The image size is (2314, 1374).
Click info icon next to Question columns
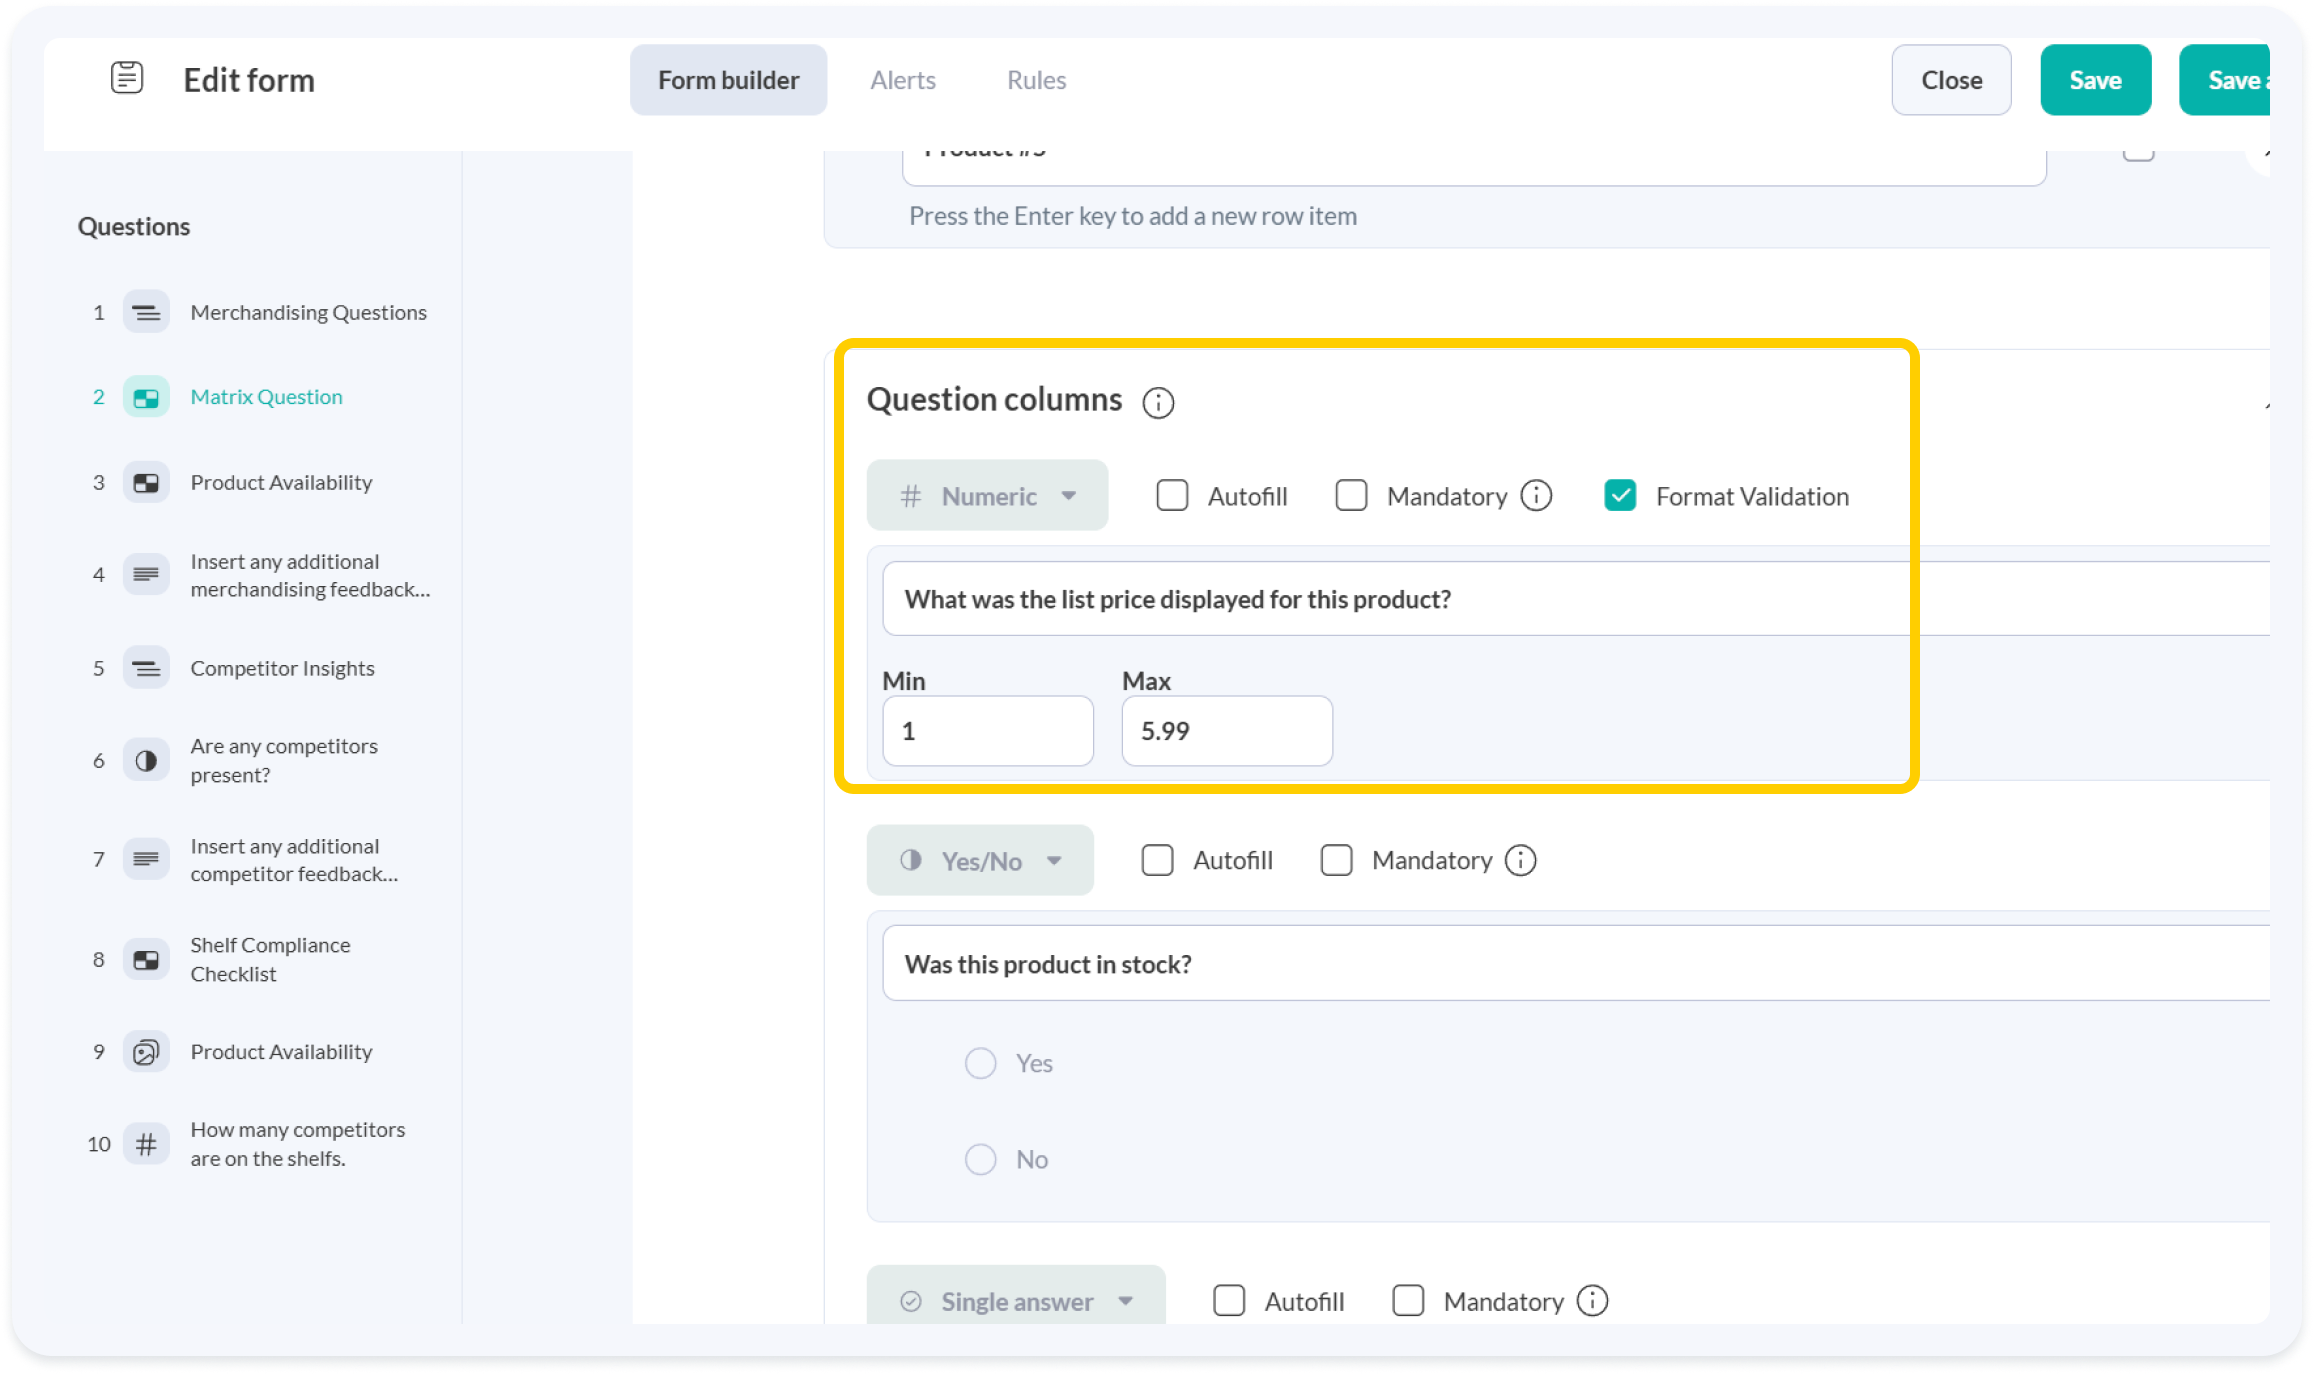point(1158,402)
